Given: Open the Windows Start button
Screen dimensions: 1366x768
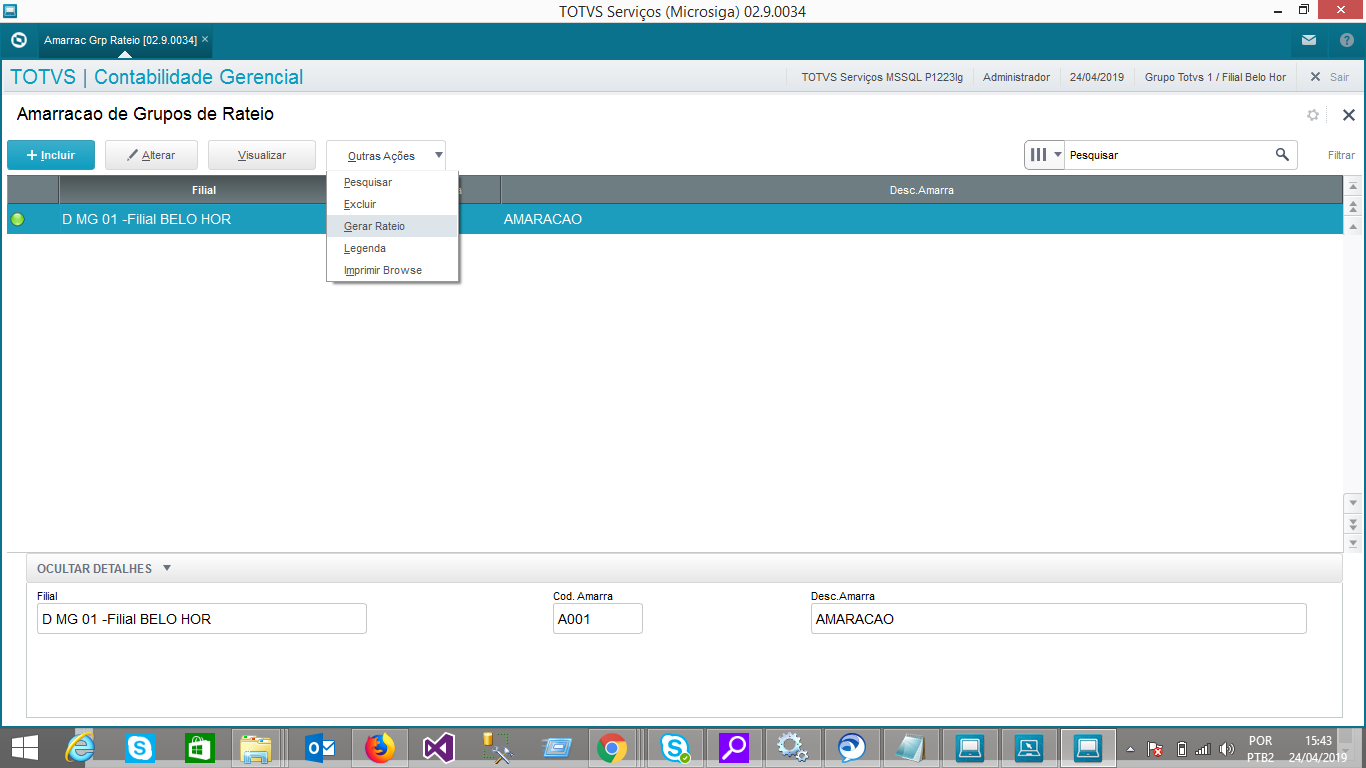Looking at the screenshot, I should point(25,748).
